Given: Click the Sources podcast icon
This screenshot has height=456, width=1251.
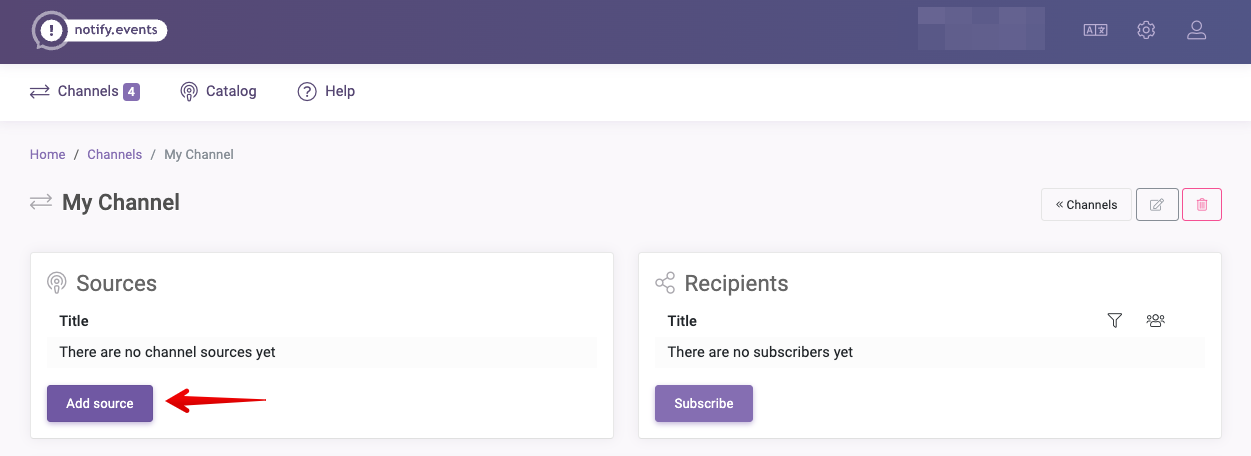Looking at the screenshot, I should (57, 283).
